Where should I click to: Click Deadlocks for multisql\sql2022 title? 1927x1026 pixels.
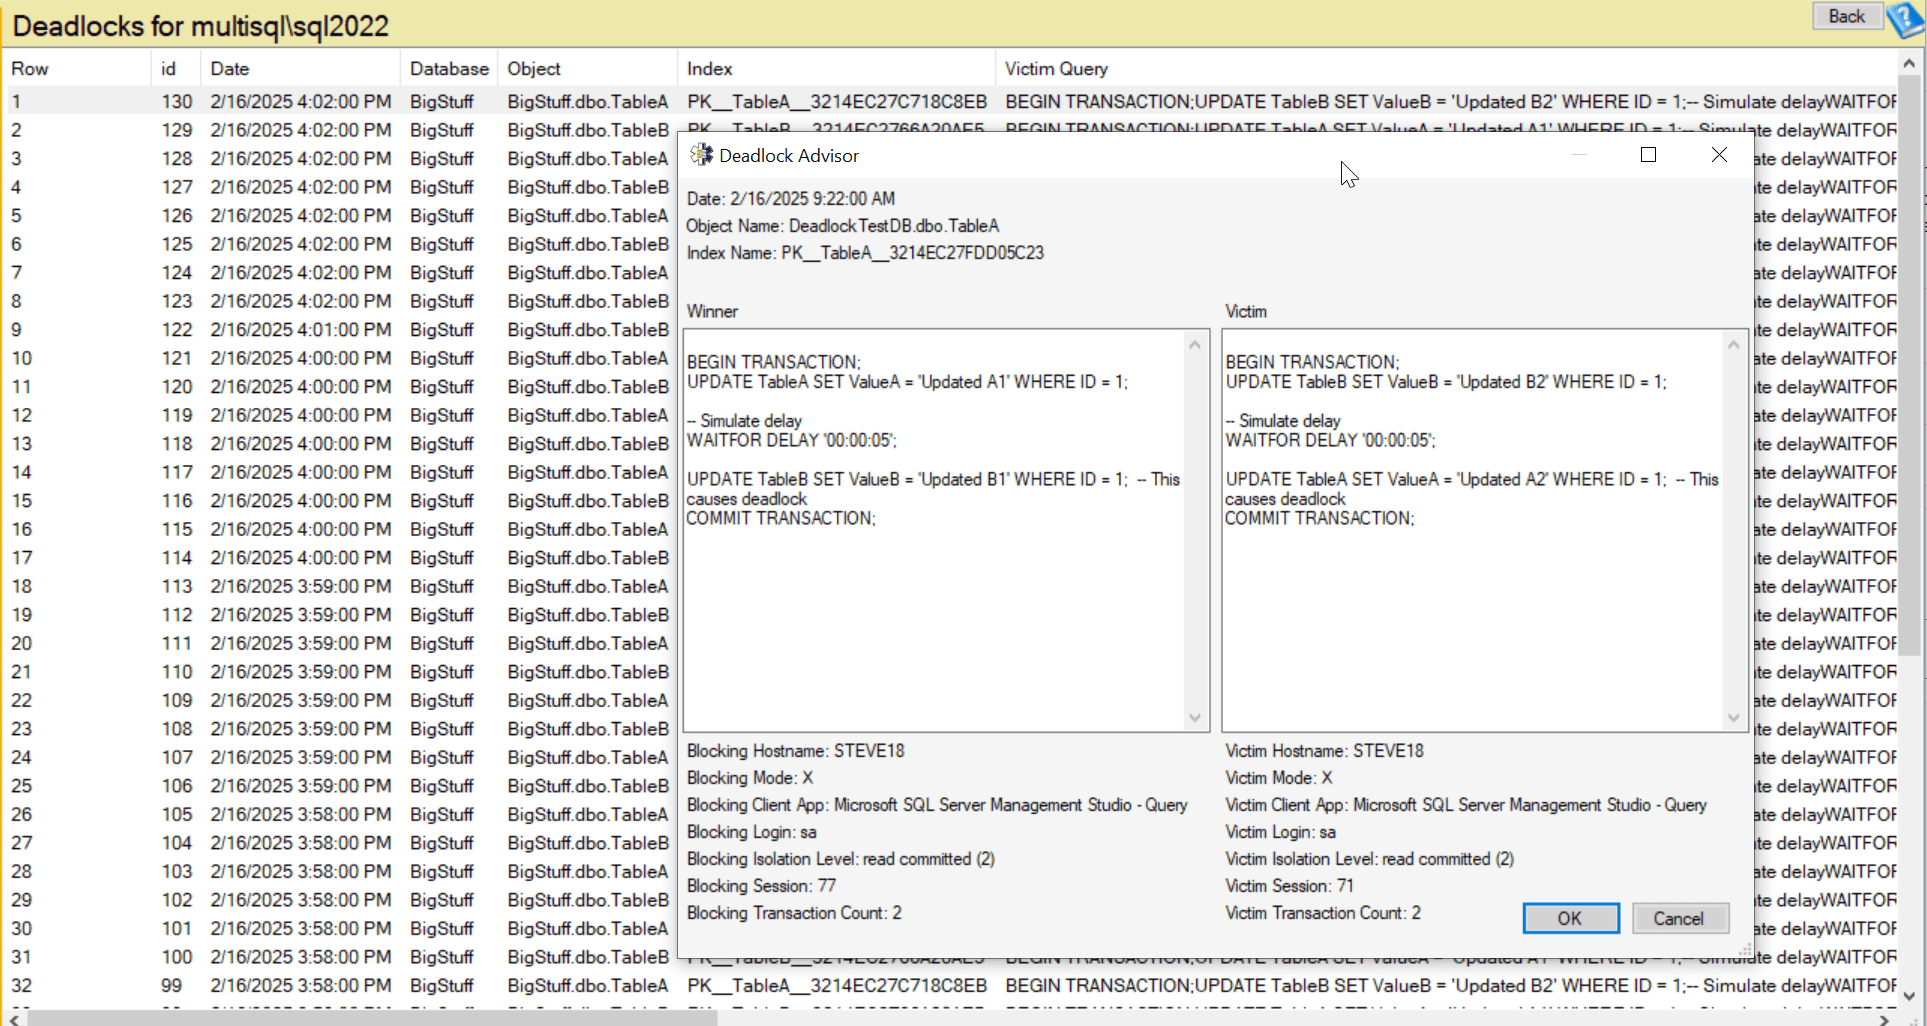(x=200, y=26)
